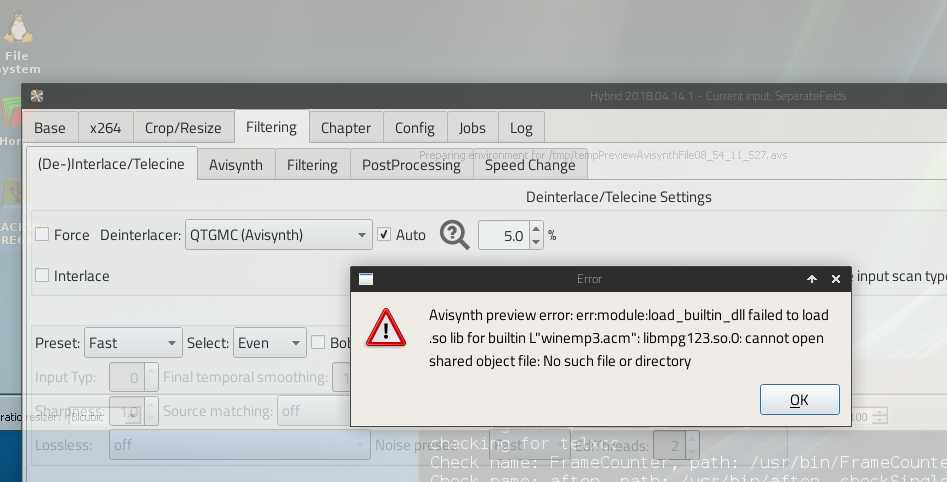Increase the 5.0 percent spinner value
The height and width of the screenshot is (482, 947).
[x=536, y=230]
